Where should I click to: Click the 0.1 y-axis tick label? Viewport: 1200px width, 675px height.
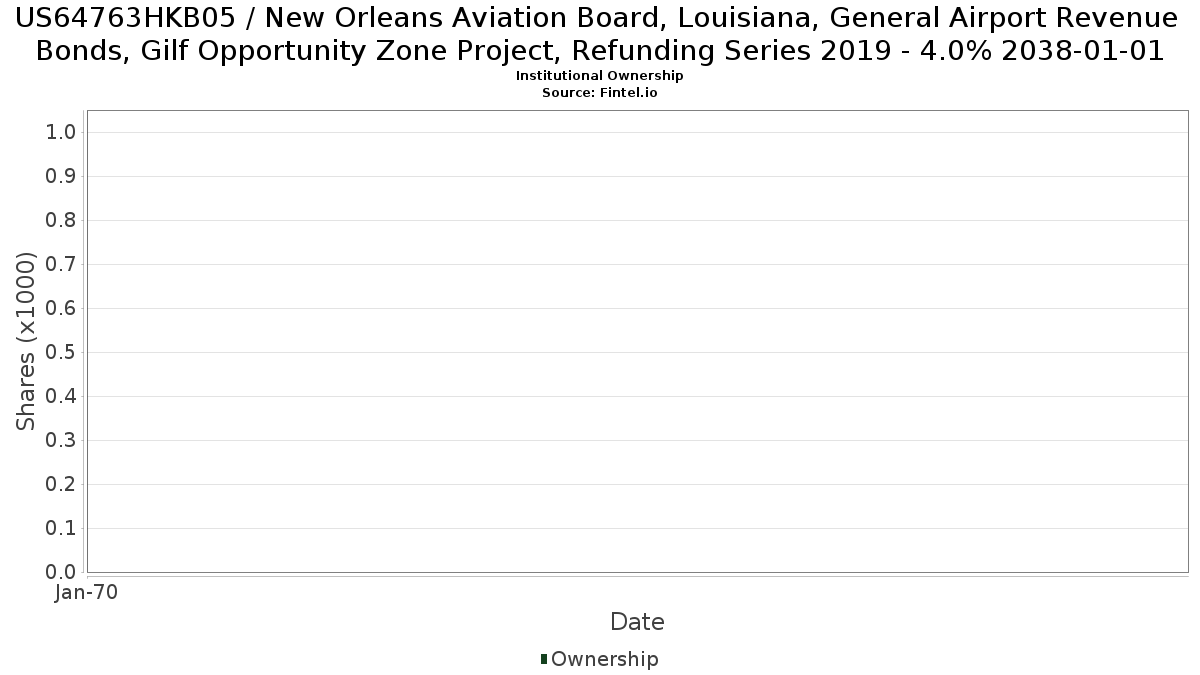click(x=61, y=529)
